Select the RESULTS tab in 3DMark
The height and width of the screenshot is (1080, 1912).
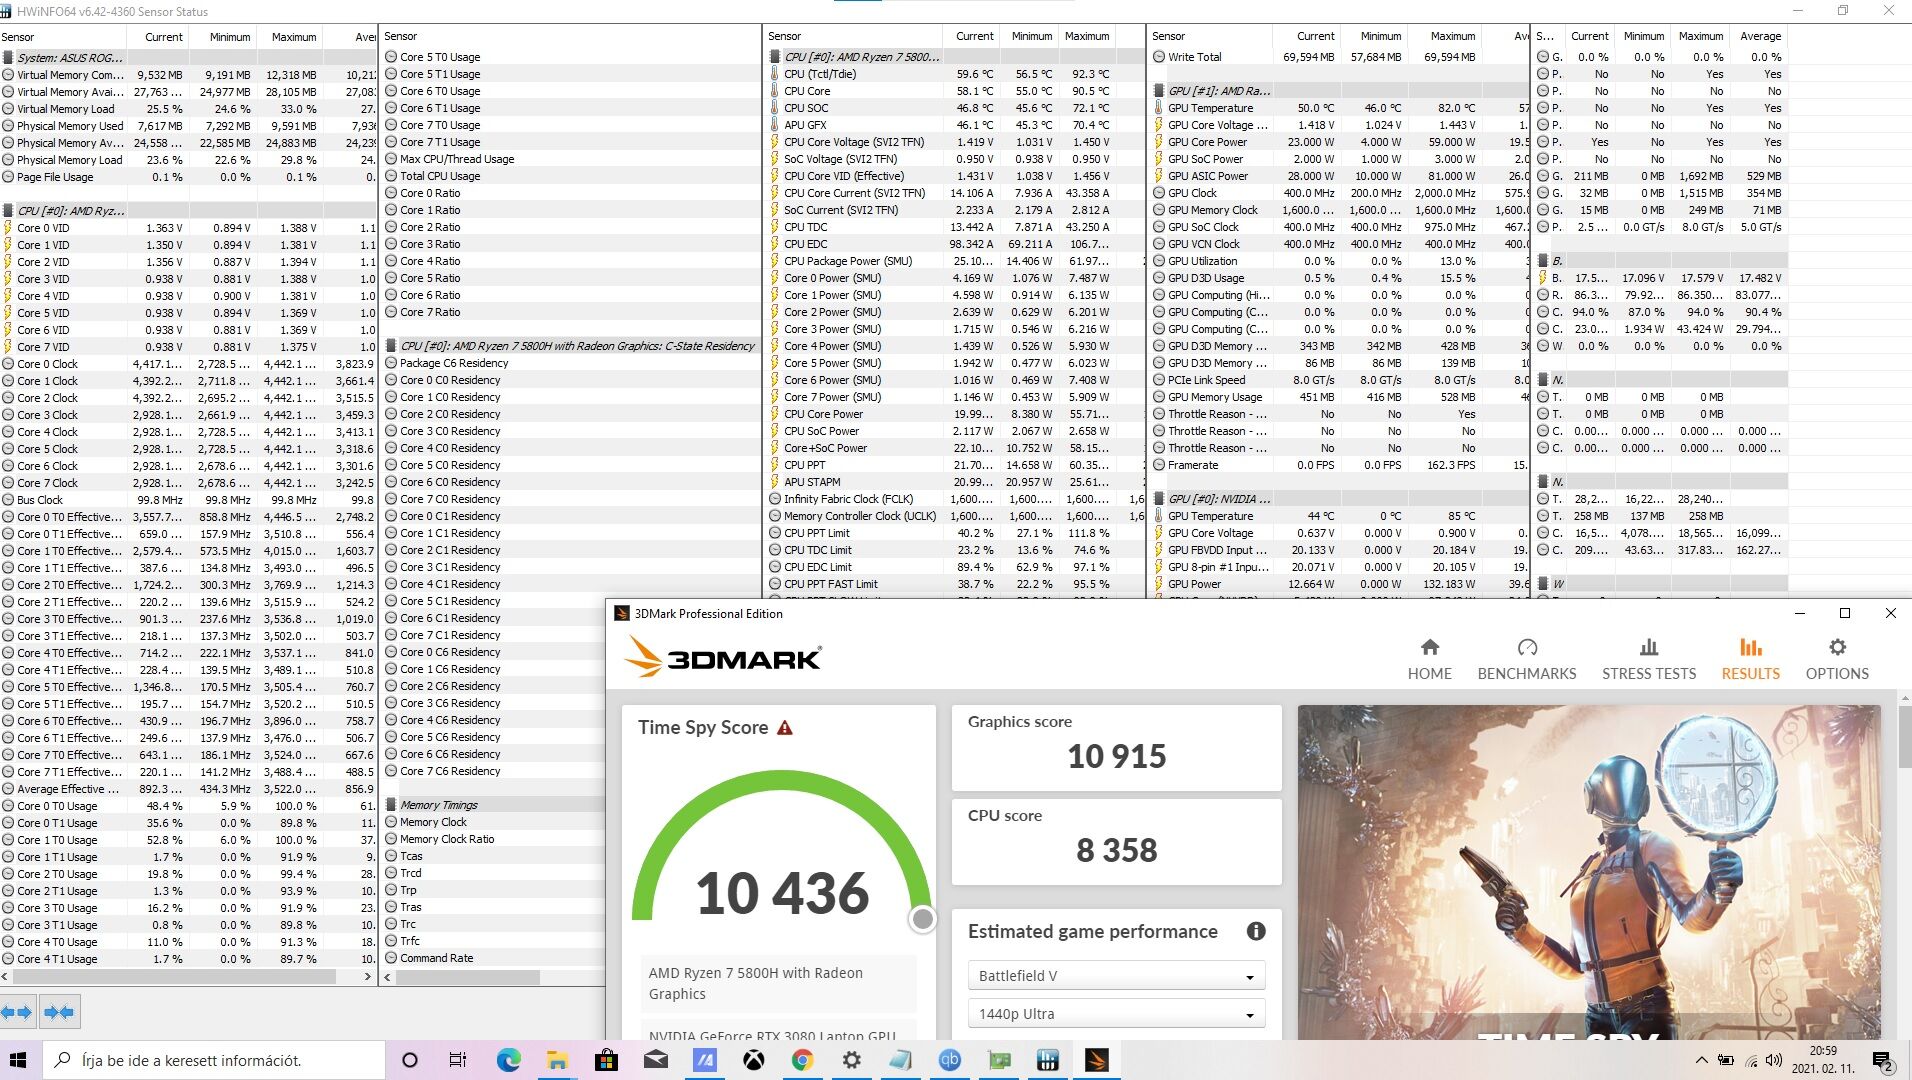(x=1751, y=660)
